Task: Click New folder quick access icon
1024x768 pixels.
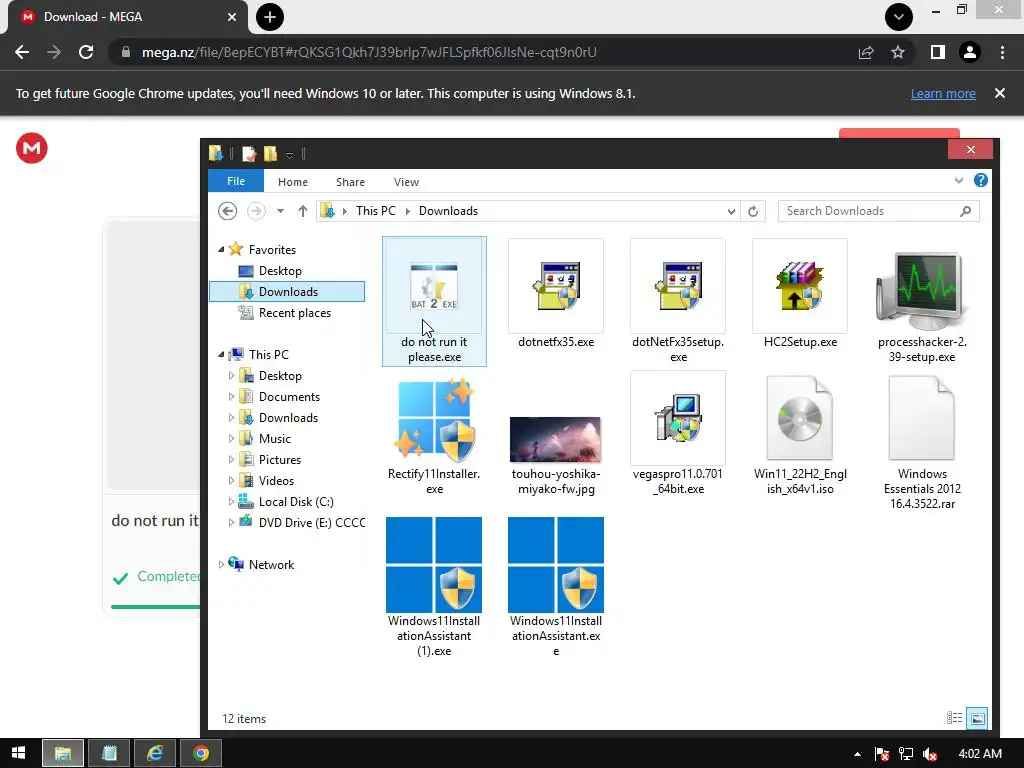Action: click(x=270, y=153)
